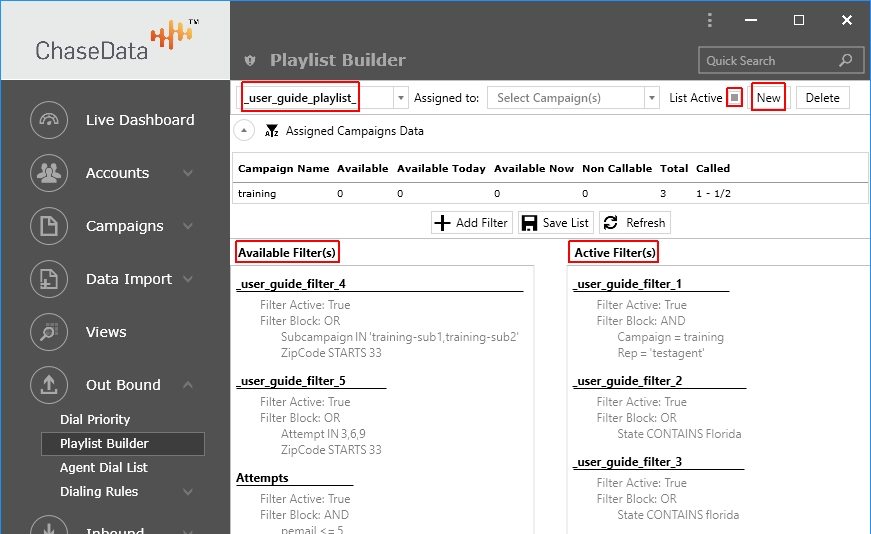Toggle the List Active checkbox

point(734,97)
